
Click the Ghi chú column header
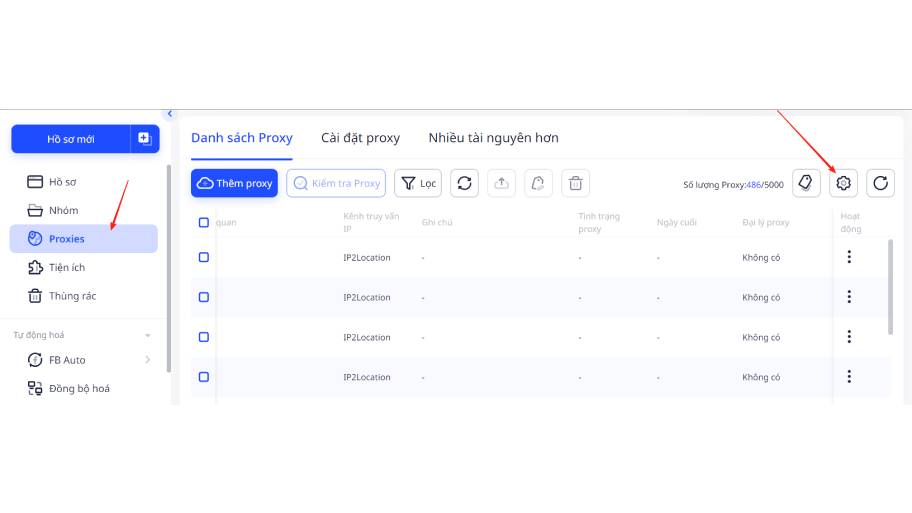coord(437,222)
